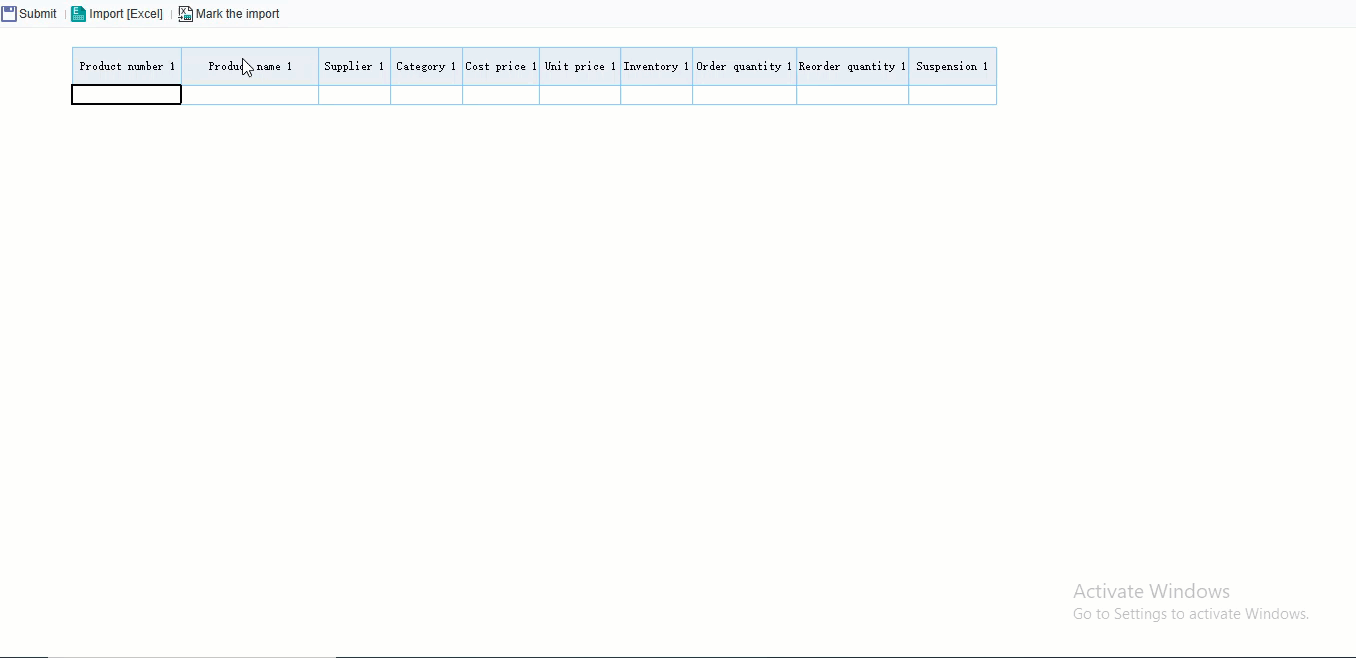Viewport: 1356px width, 658px height.
Task: Activate empty cell under Product name 1
Action: coord(250,95)
